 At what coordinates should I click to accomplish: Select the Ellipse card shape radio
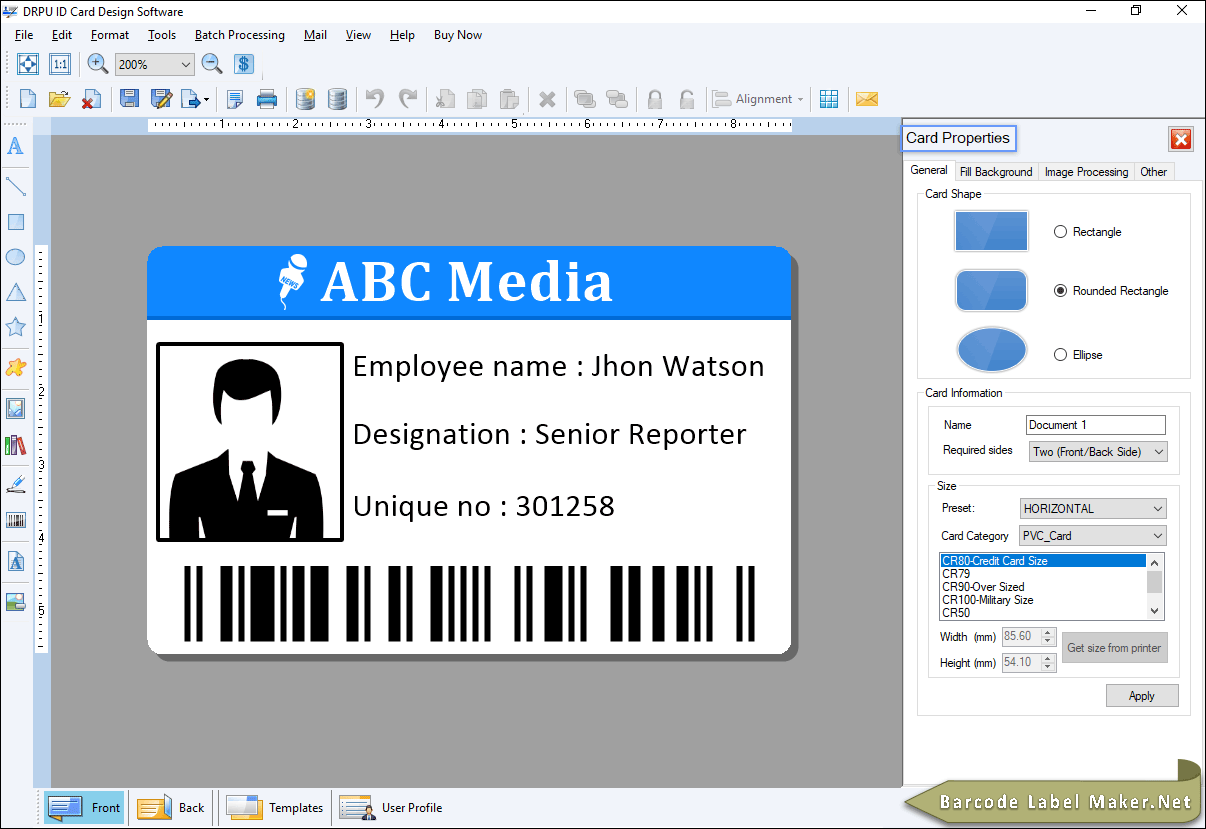coord(1061,355)
